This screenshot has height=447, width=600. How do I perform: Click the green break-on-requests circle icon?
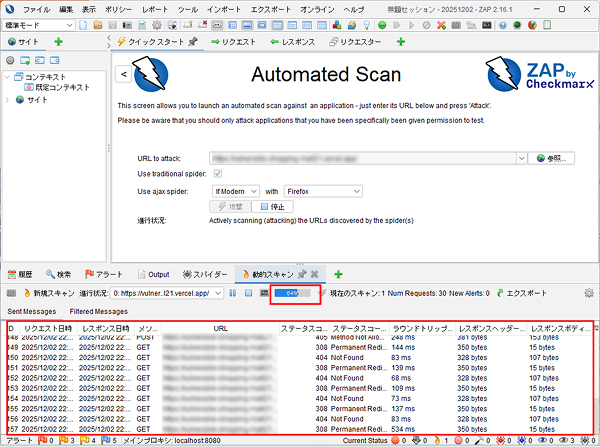coord(382,25)
